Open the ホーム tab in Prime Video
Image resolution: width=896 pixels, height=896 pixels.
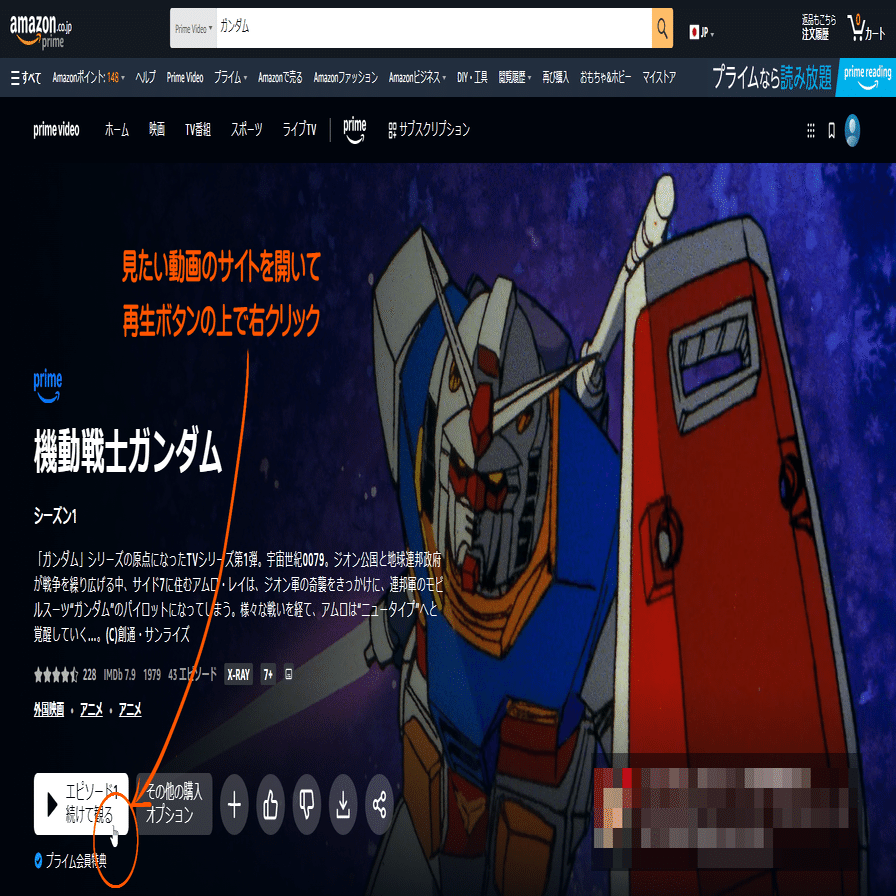(117, 130)
